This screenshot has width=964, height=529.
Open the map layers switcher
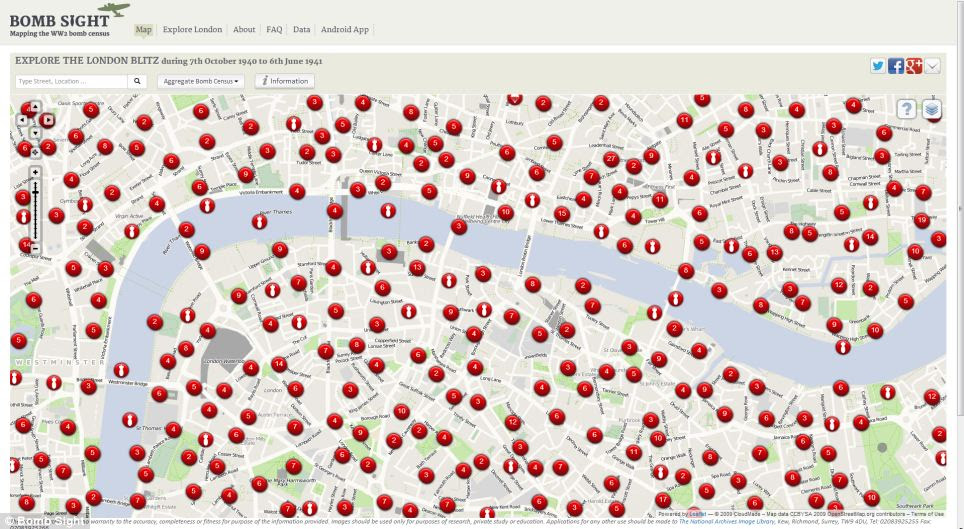[x=932, y=109]
